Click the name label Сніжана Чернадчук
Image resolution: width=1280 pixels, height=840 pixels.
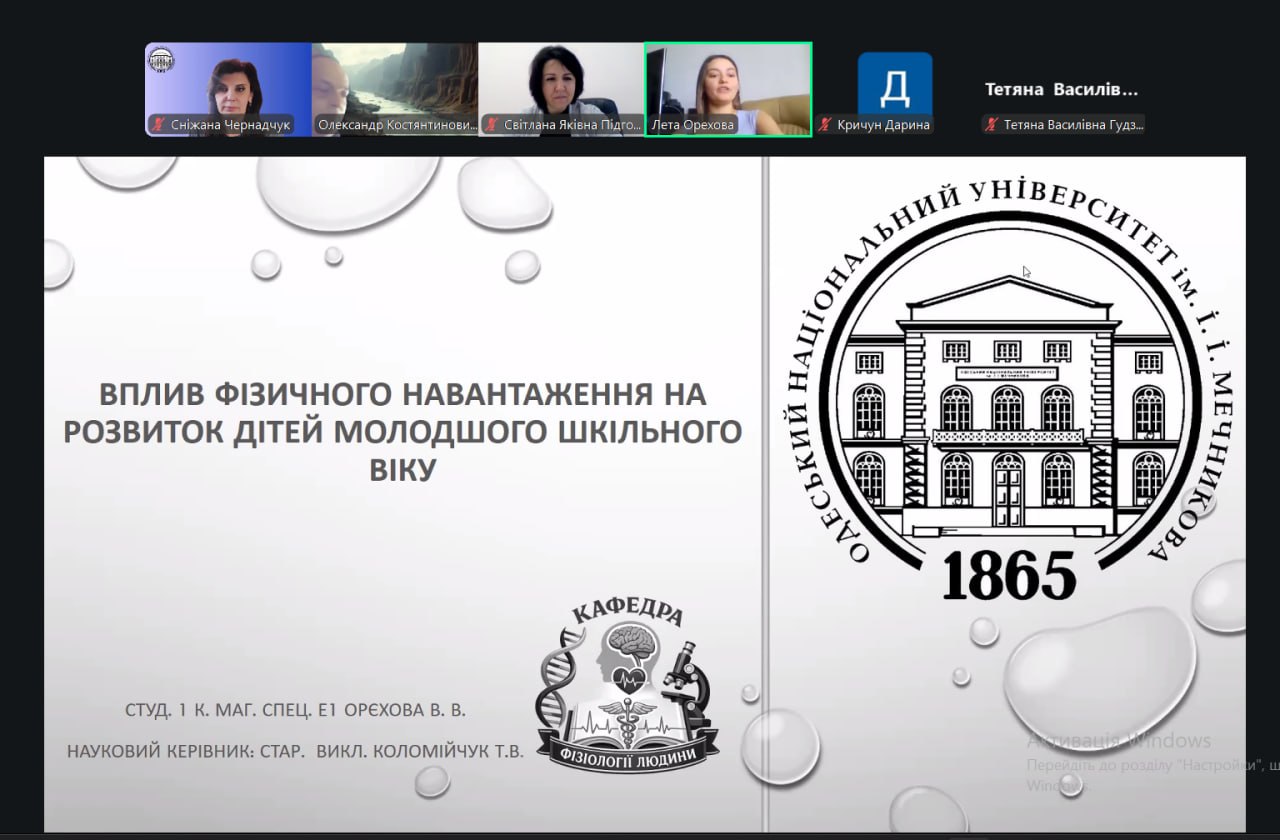230,125
